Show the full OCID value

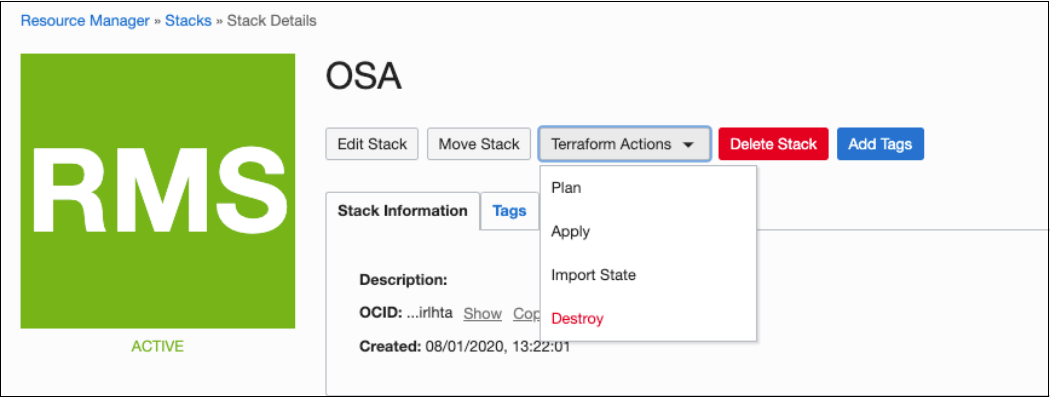(x=482, y=314)
